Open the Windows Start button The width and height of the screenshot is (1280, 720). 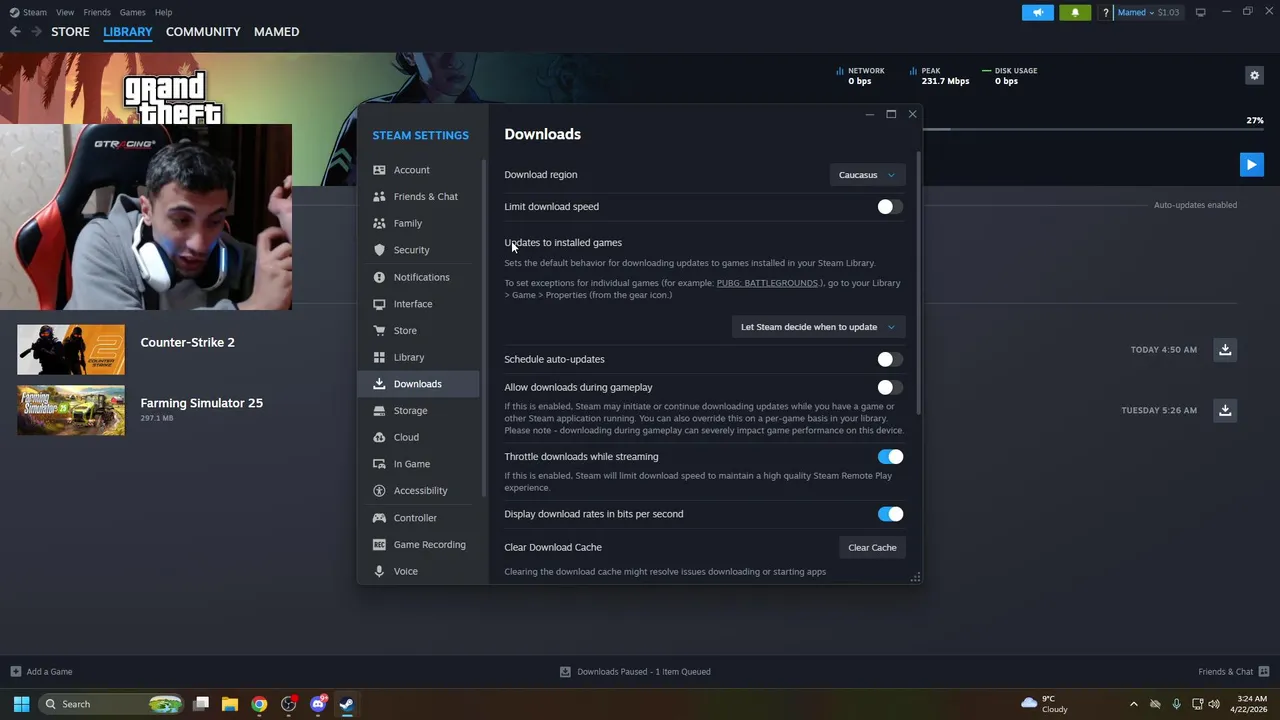[x=21, y=704]
